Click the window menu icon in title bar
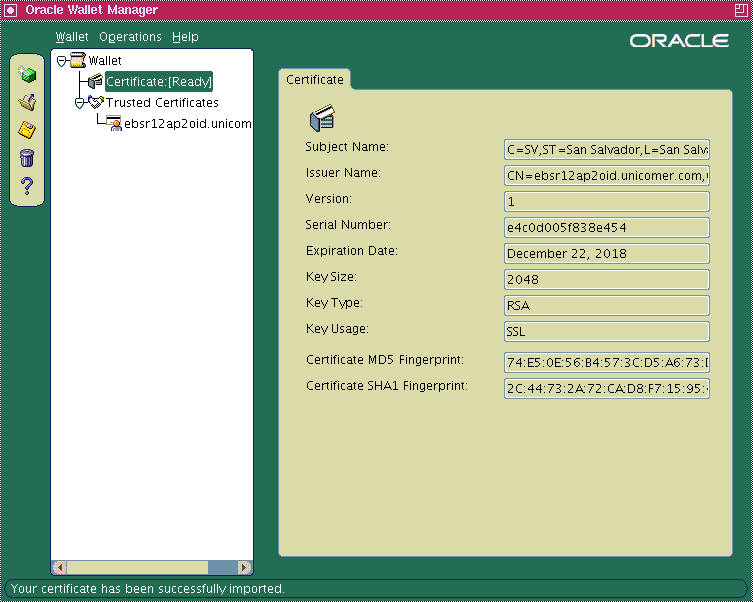Viewport: 753px width, 602px height. pos(10,10)
